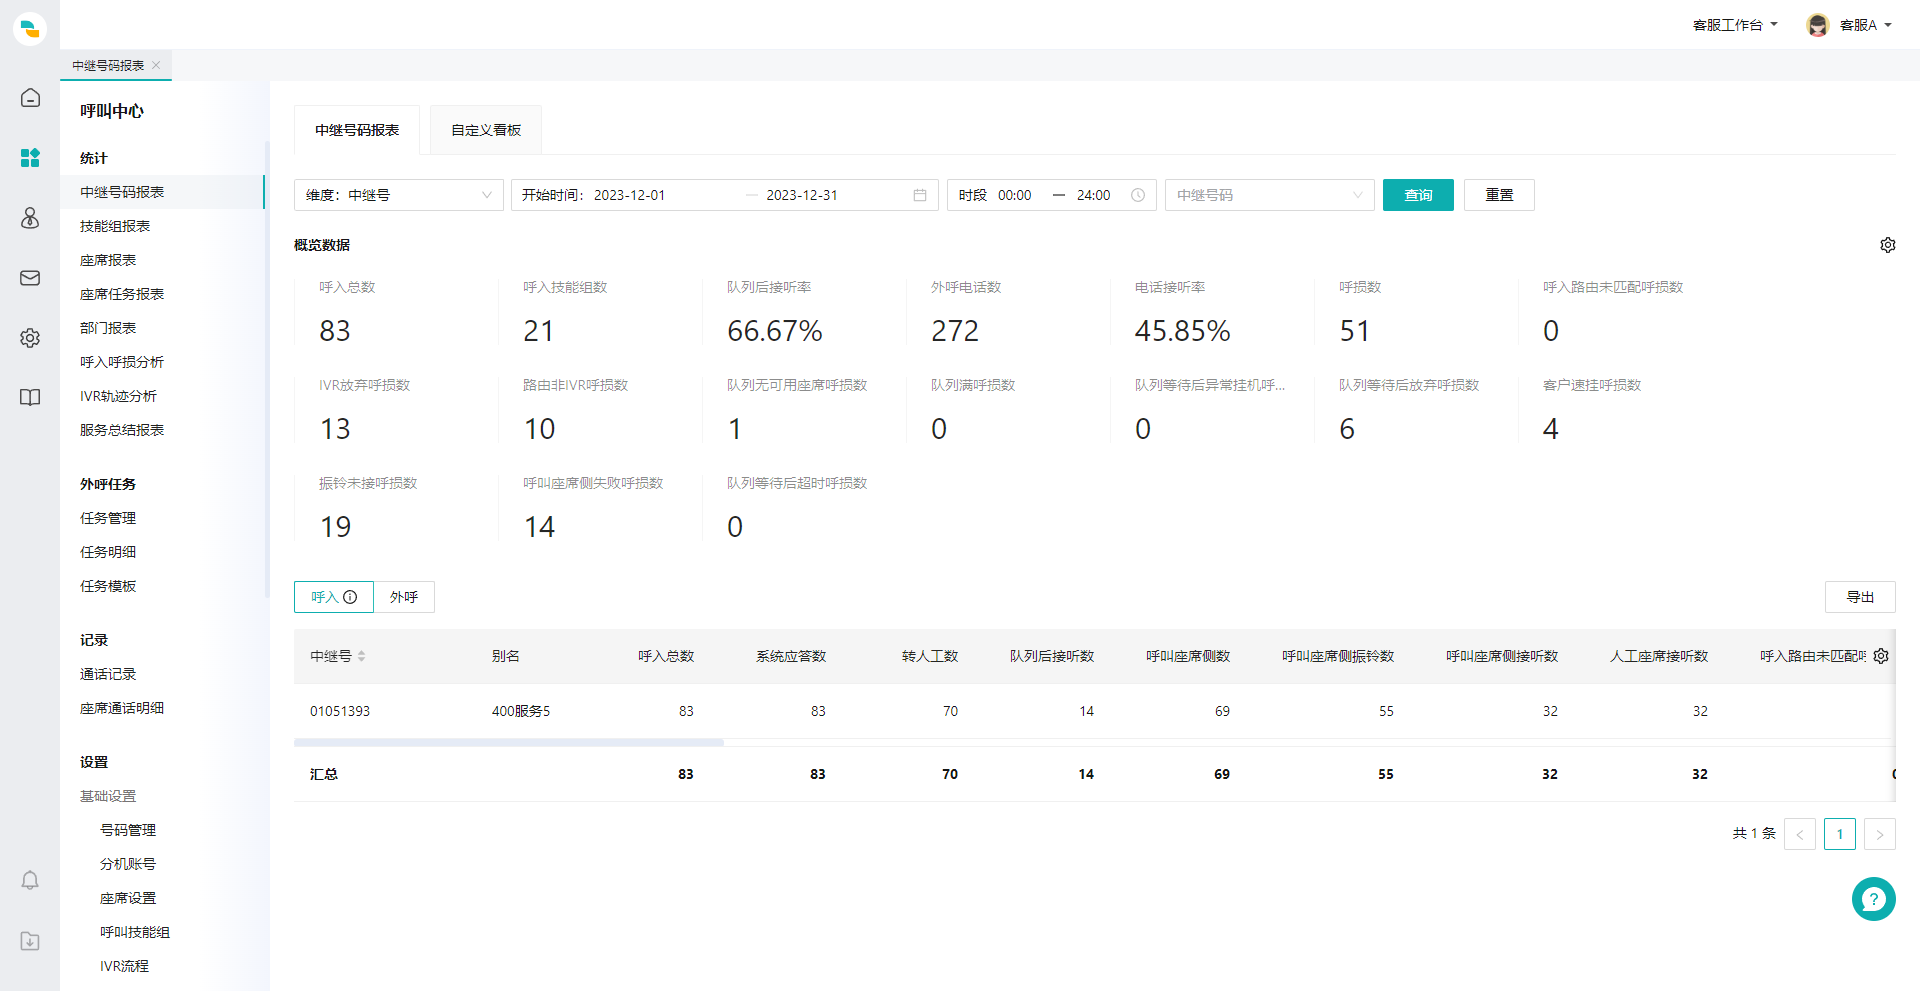
Task: Click the table horizontal scrollbar
Action: tap(508, 743)
